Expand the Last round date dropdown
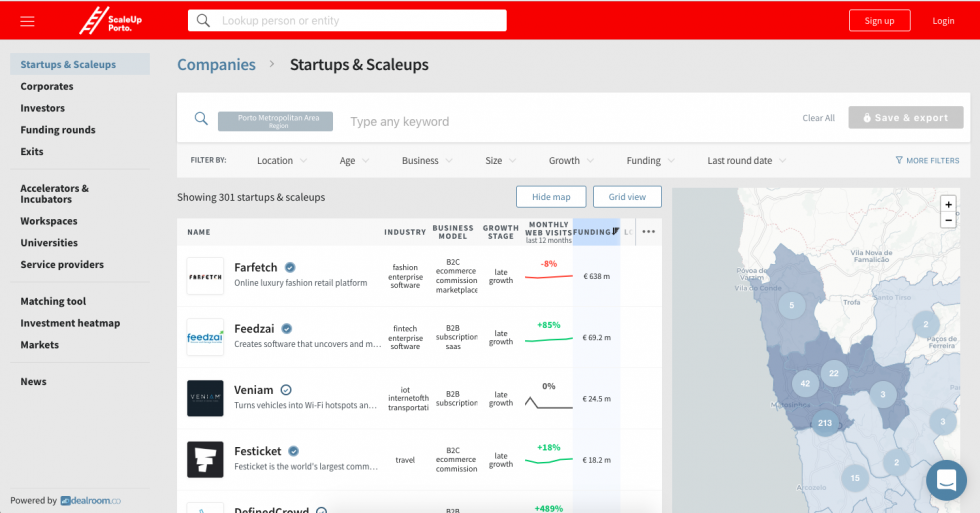 coord(746,161)
